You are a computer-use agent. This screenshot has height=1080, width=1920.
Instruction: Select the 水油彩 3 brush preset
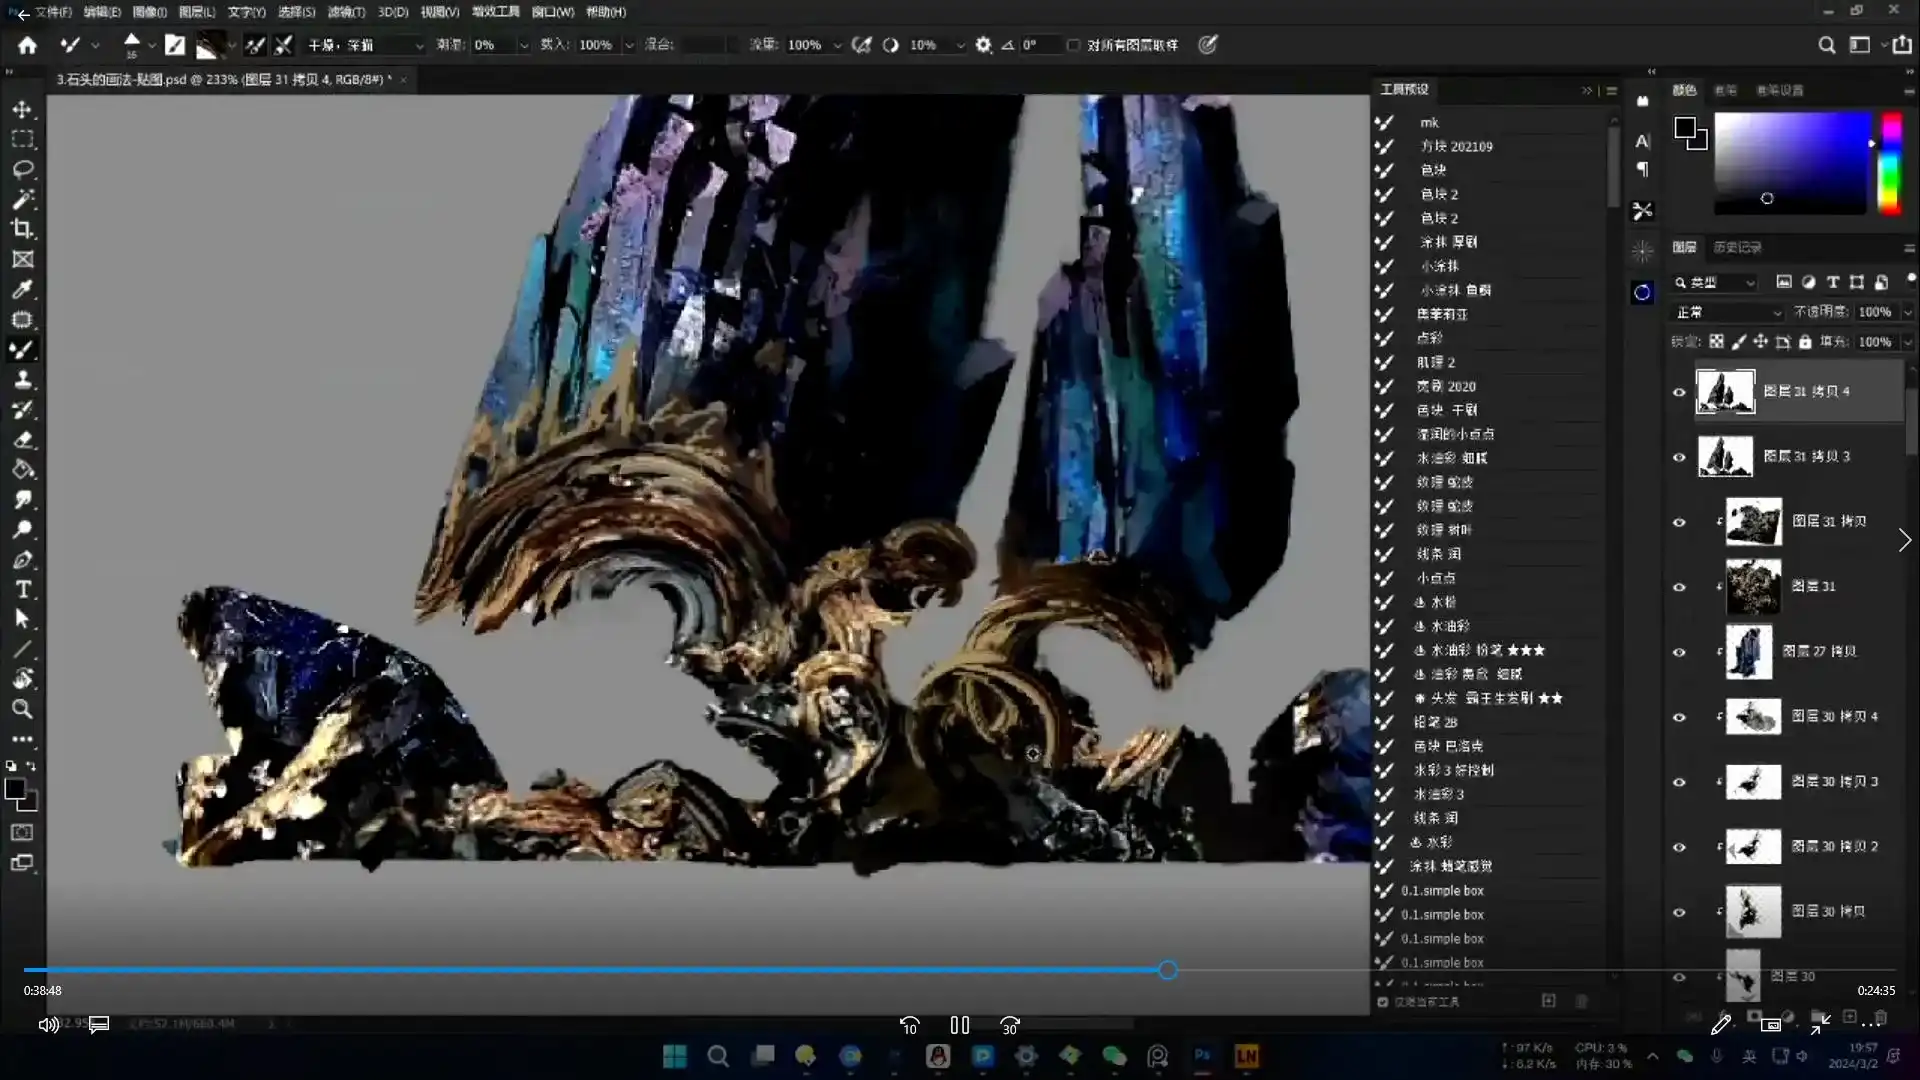[x=1439, y=794]
